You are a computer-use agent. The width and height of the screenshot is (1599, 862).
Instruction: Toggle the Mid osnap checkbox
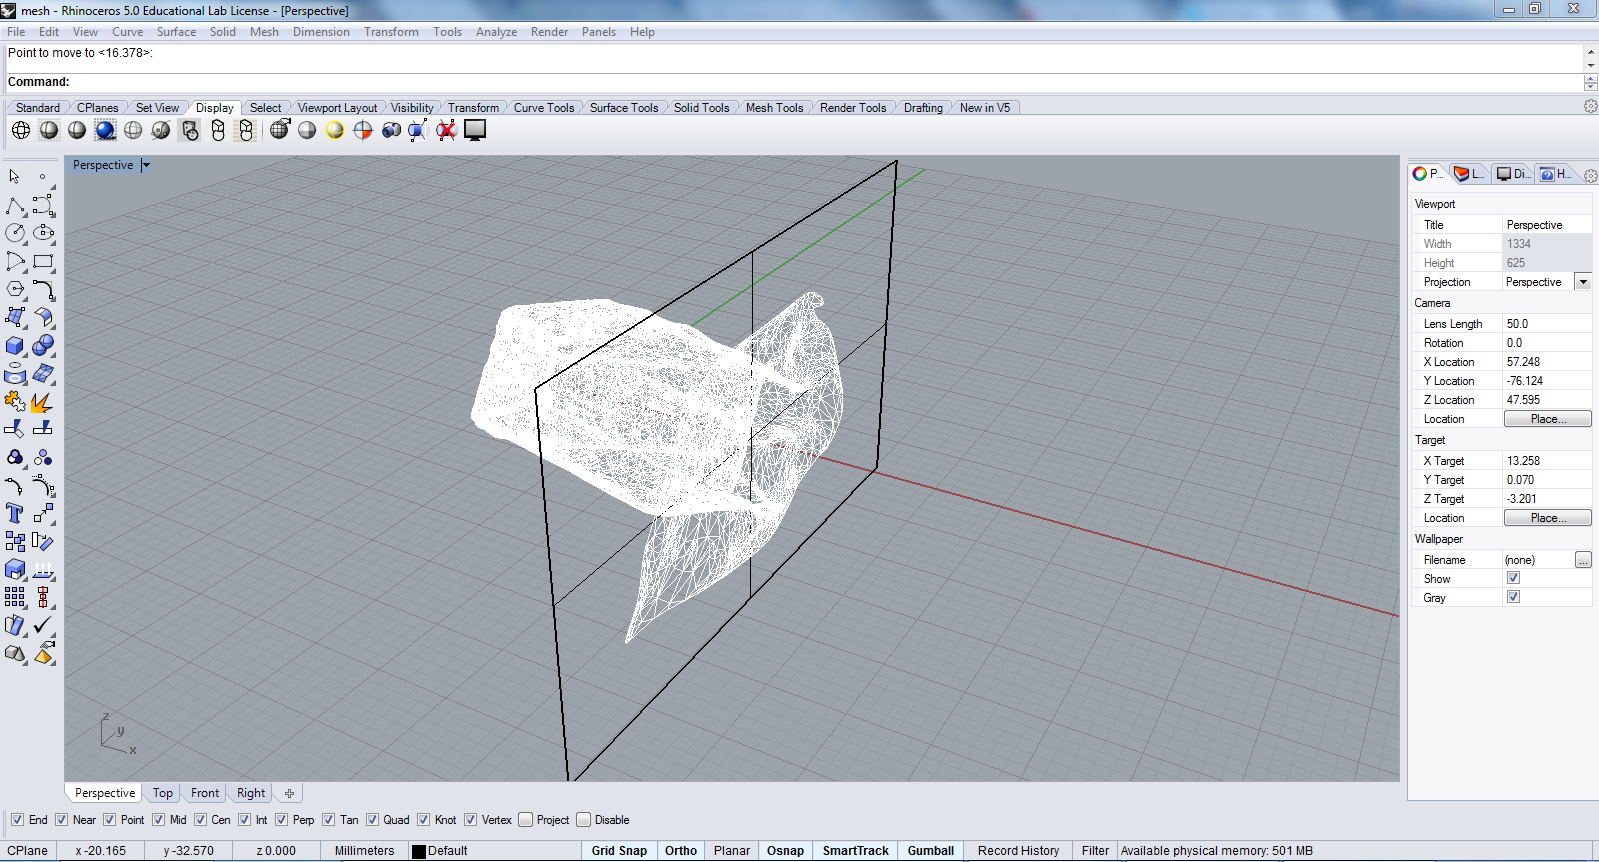coord(158,820)
